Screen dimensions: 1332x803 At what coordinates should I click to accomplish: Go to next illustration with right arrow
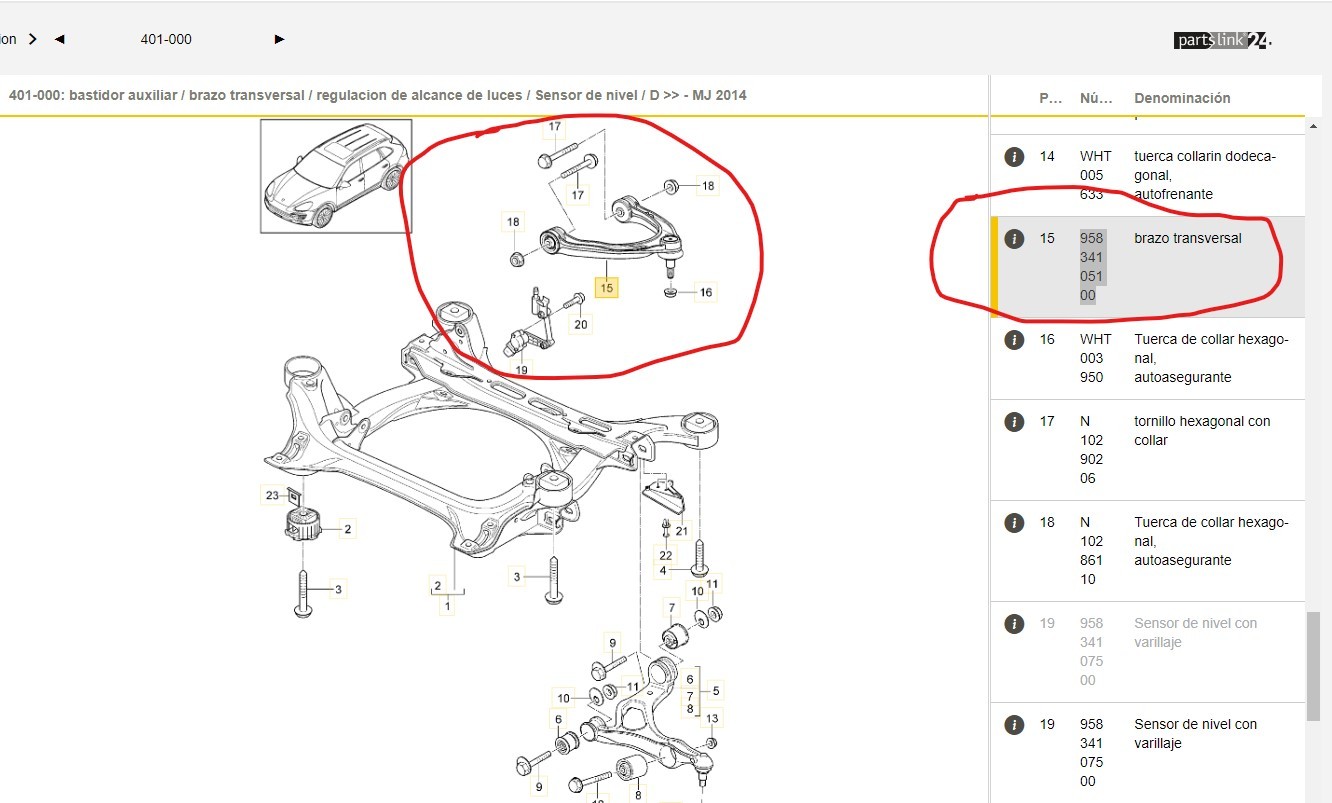point(279,39)
